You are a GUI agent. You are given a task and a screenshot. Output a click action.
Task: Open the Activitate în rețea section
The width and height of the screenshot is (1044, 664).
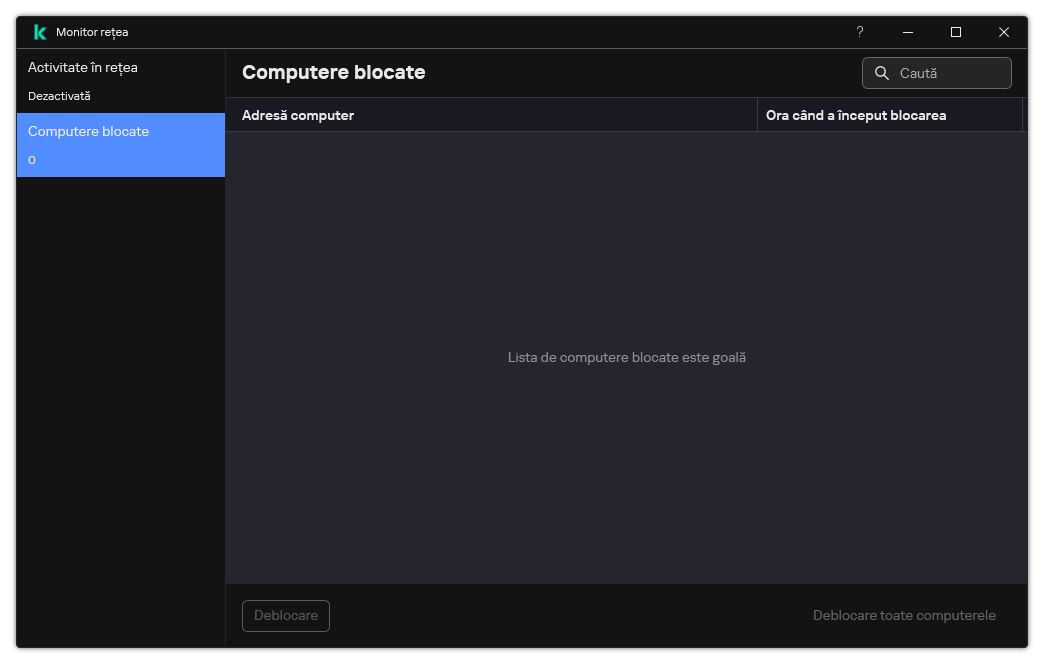click(x=83, y=68)
